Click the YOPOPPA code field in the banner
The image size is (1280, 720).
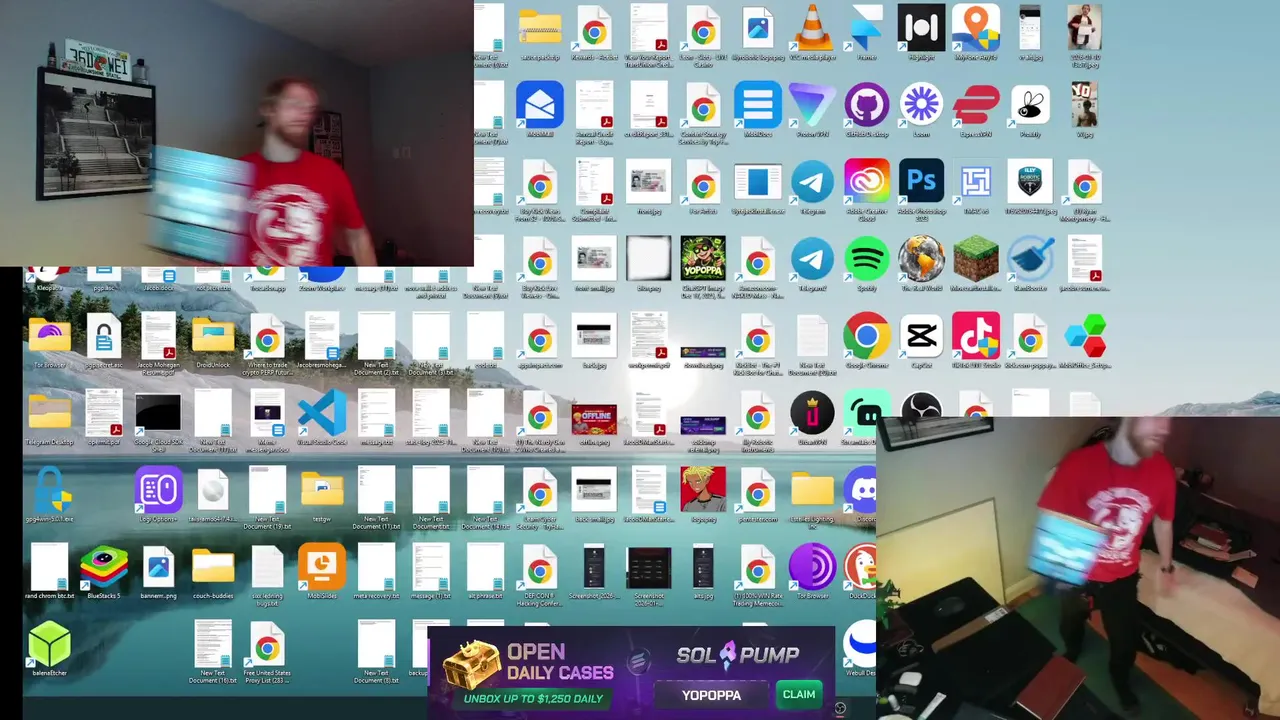point(712,694)
